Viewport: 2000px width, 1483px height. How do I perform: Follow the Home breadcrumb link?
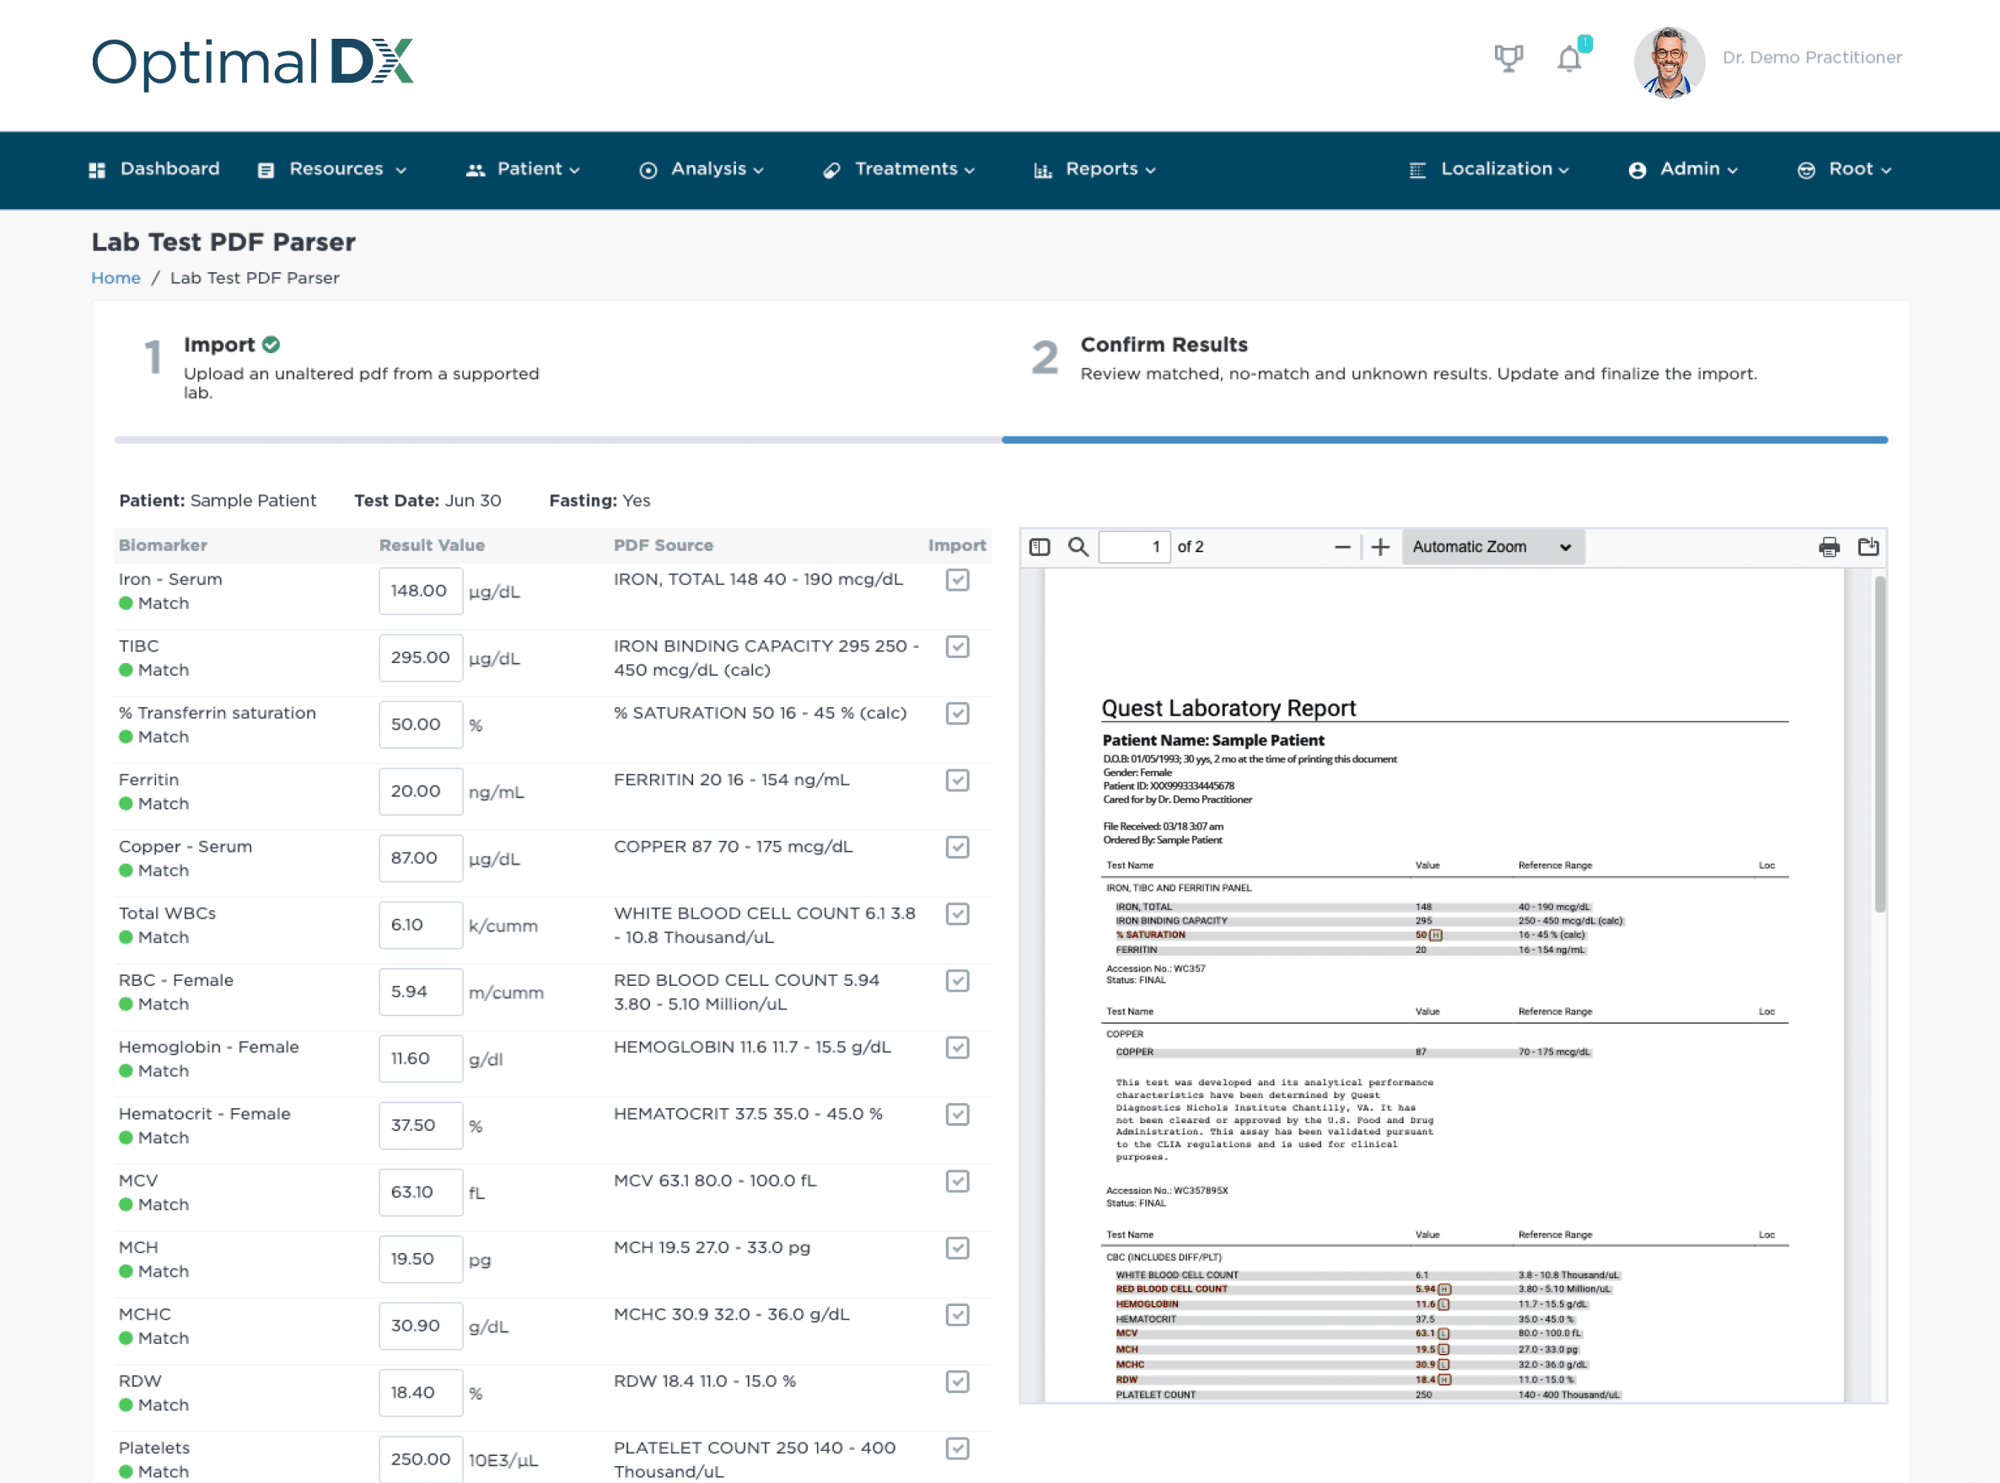[x=116, y=278]
